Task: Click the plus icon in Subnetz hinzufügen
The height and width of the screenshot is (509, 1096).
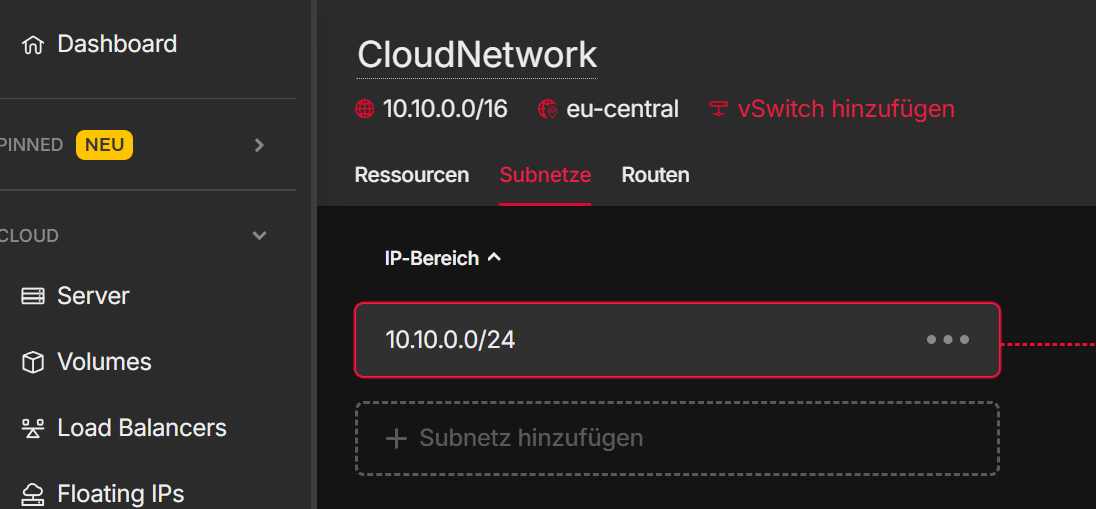Action: point(396,438)
